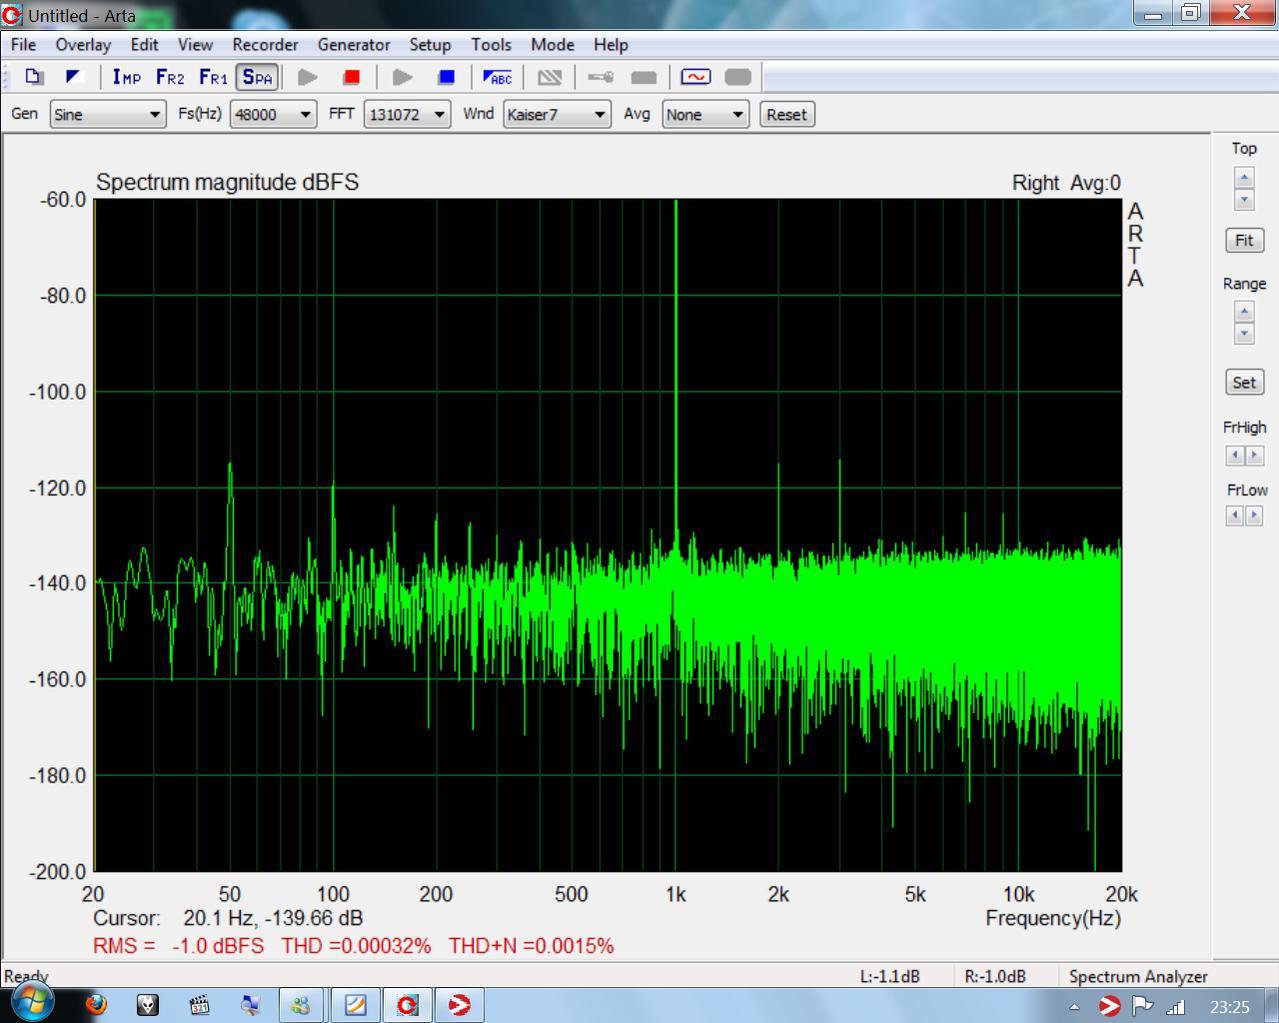Click the ABC text overlay icon
The height and width of the screenshot is (1023, 1279).
(x=497, y=77)
